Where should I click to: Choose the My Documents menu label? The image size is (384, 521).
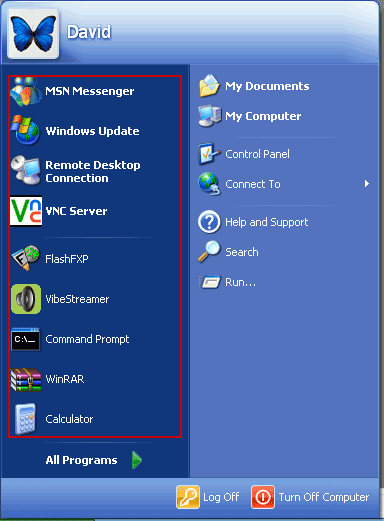[x=267, y=86]
